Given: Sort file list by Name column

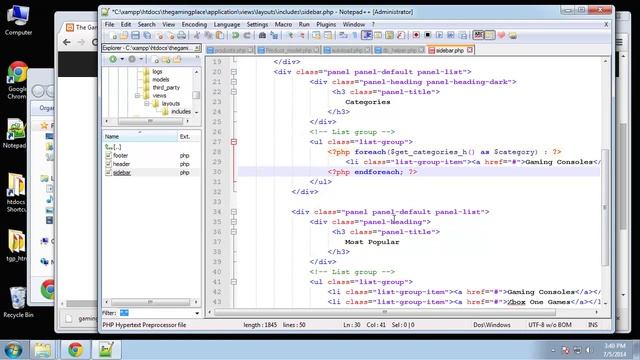Looking at the screenshot, I should 140,136.
